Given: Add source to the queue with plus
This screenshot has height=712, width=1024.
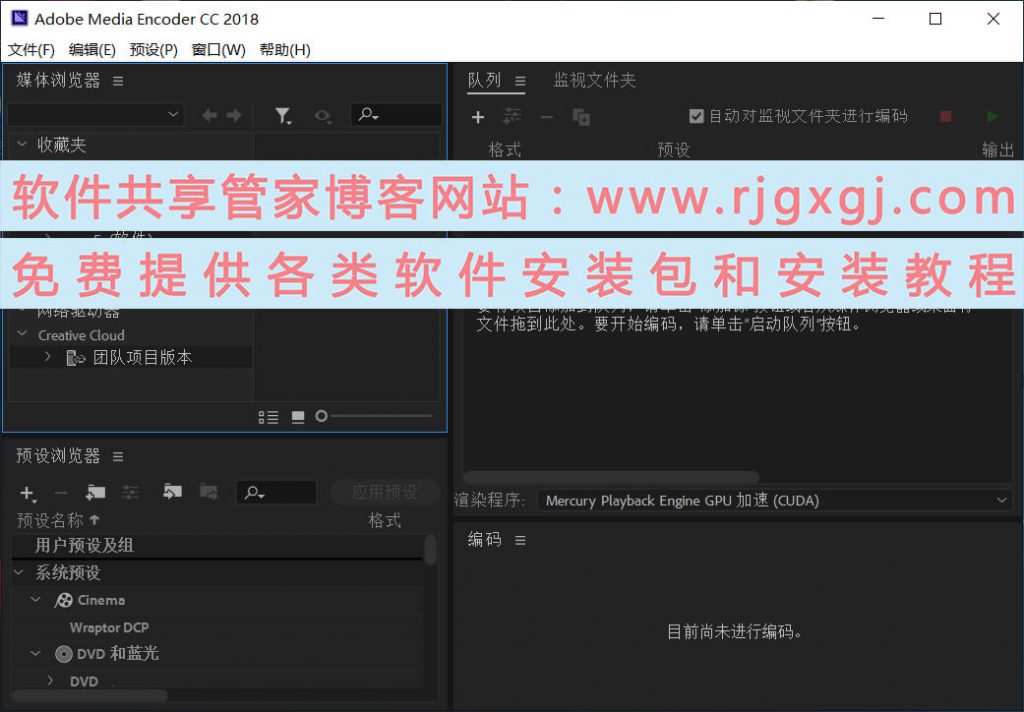Looking at the screenshot, I should point(478,117).
